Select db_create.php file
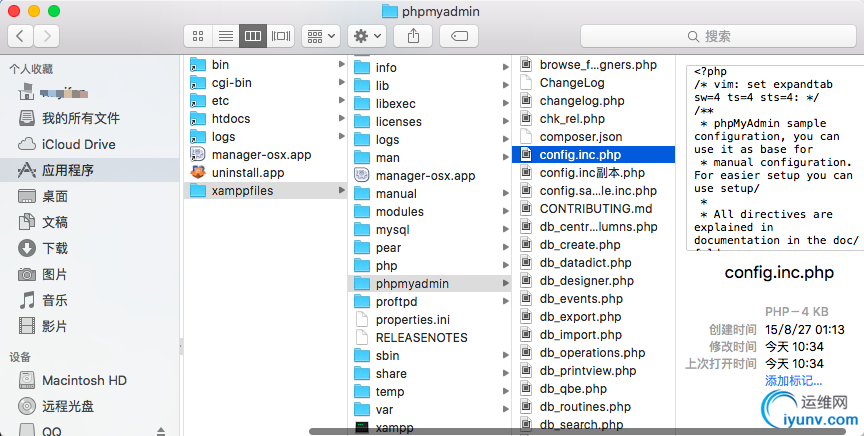Viewport: 864px width, 436px height. tap(593, 245)
